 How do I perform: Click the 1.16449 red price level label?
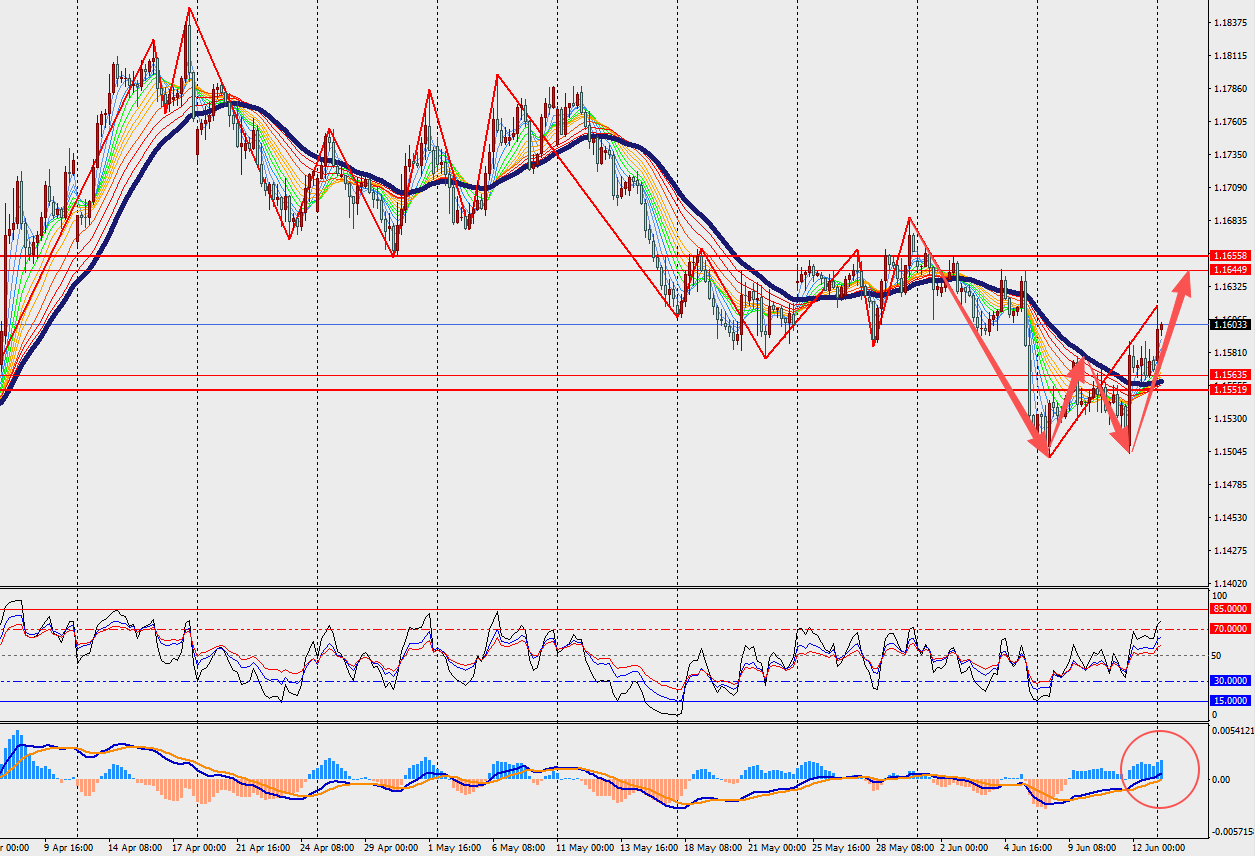[1228, 270]
